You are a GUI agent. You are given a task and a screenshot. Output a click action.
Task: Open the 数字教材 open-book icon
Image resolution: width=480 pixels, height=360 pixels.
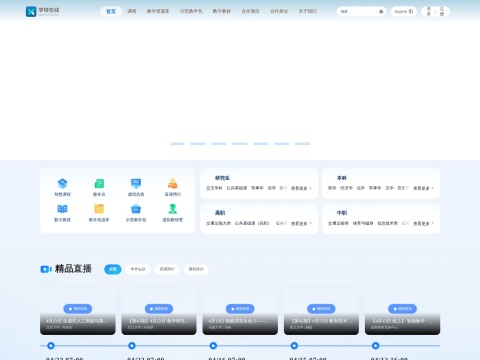pyautogui.click(x=62, y=209)
